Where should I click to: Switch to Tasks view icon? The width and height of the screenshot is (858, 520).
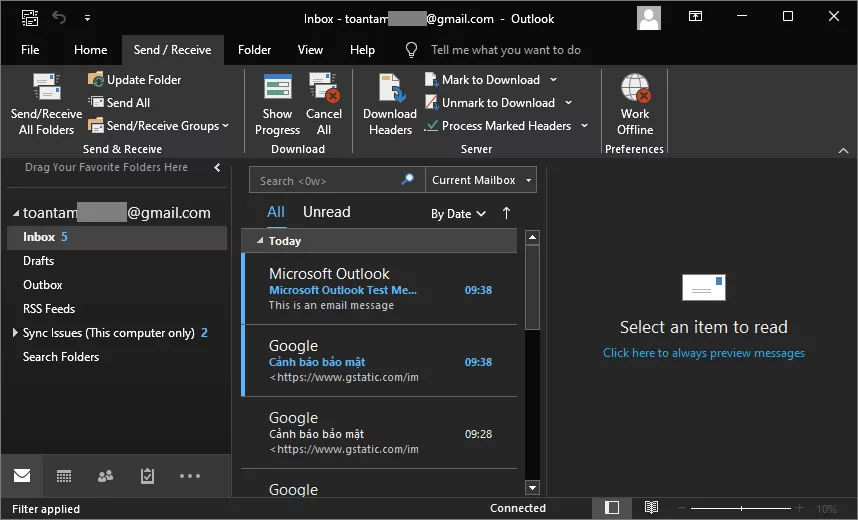[x=147, y=476]
